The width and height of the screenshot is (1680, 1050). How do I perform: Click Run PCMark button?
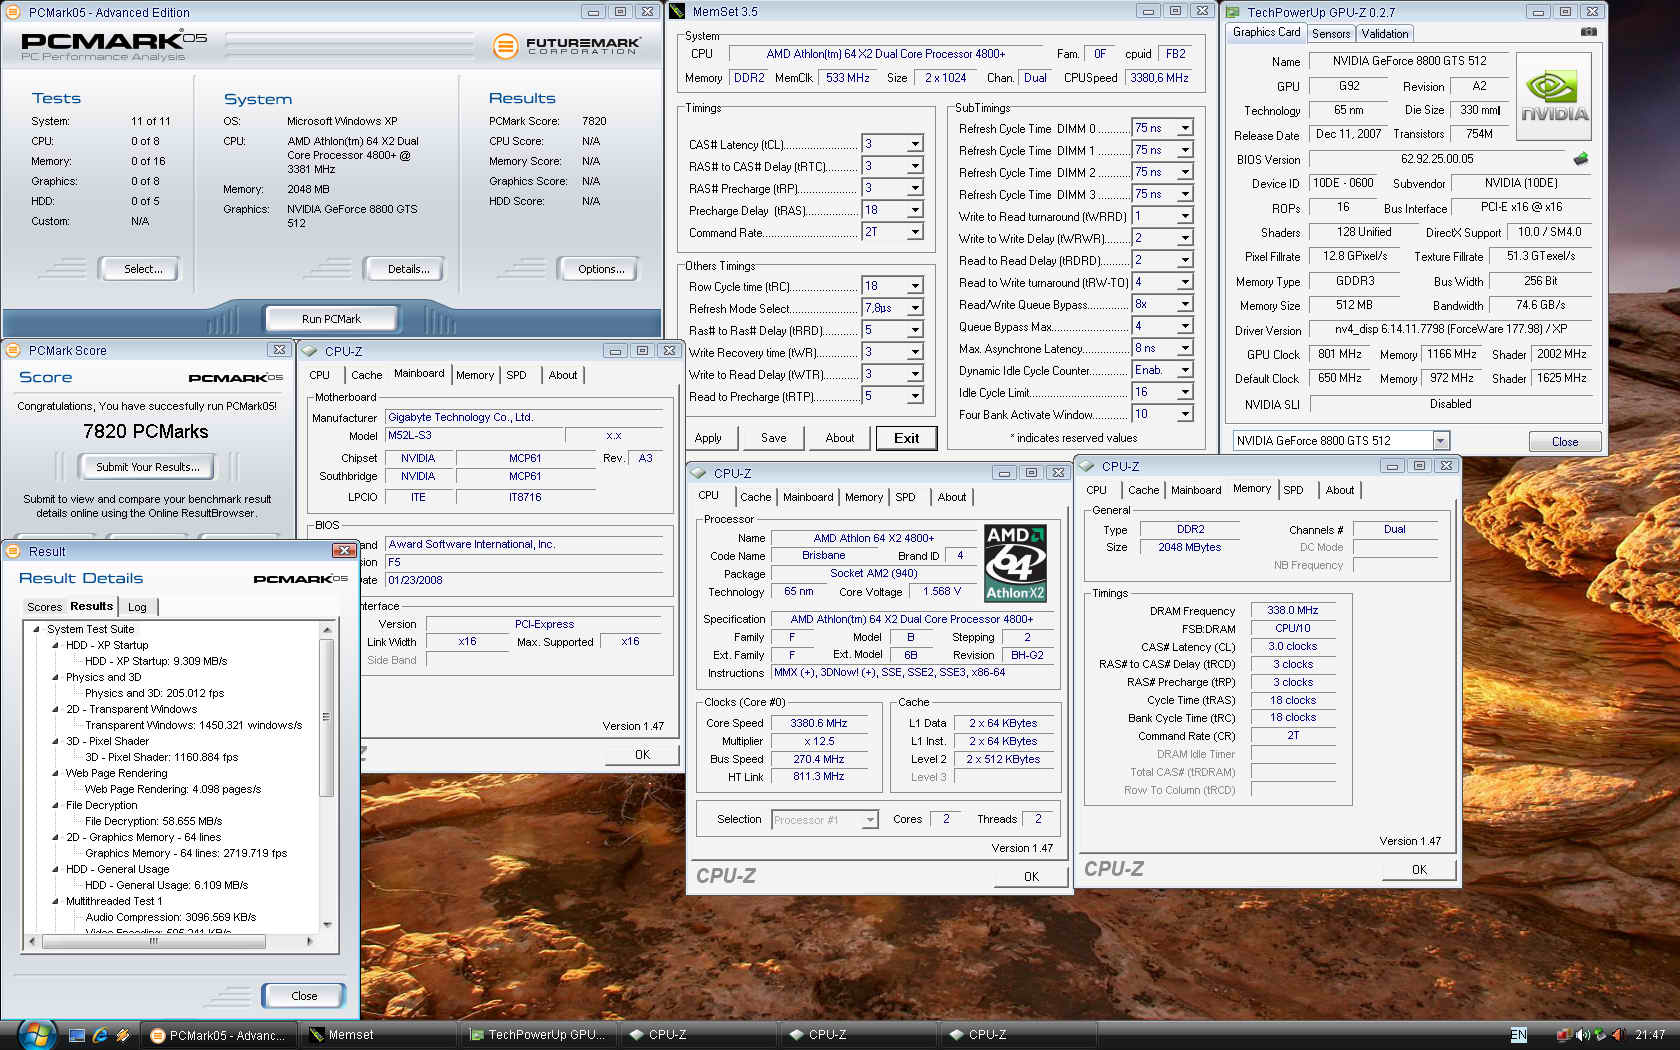pyautogui.click(x=331, y=319)
